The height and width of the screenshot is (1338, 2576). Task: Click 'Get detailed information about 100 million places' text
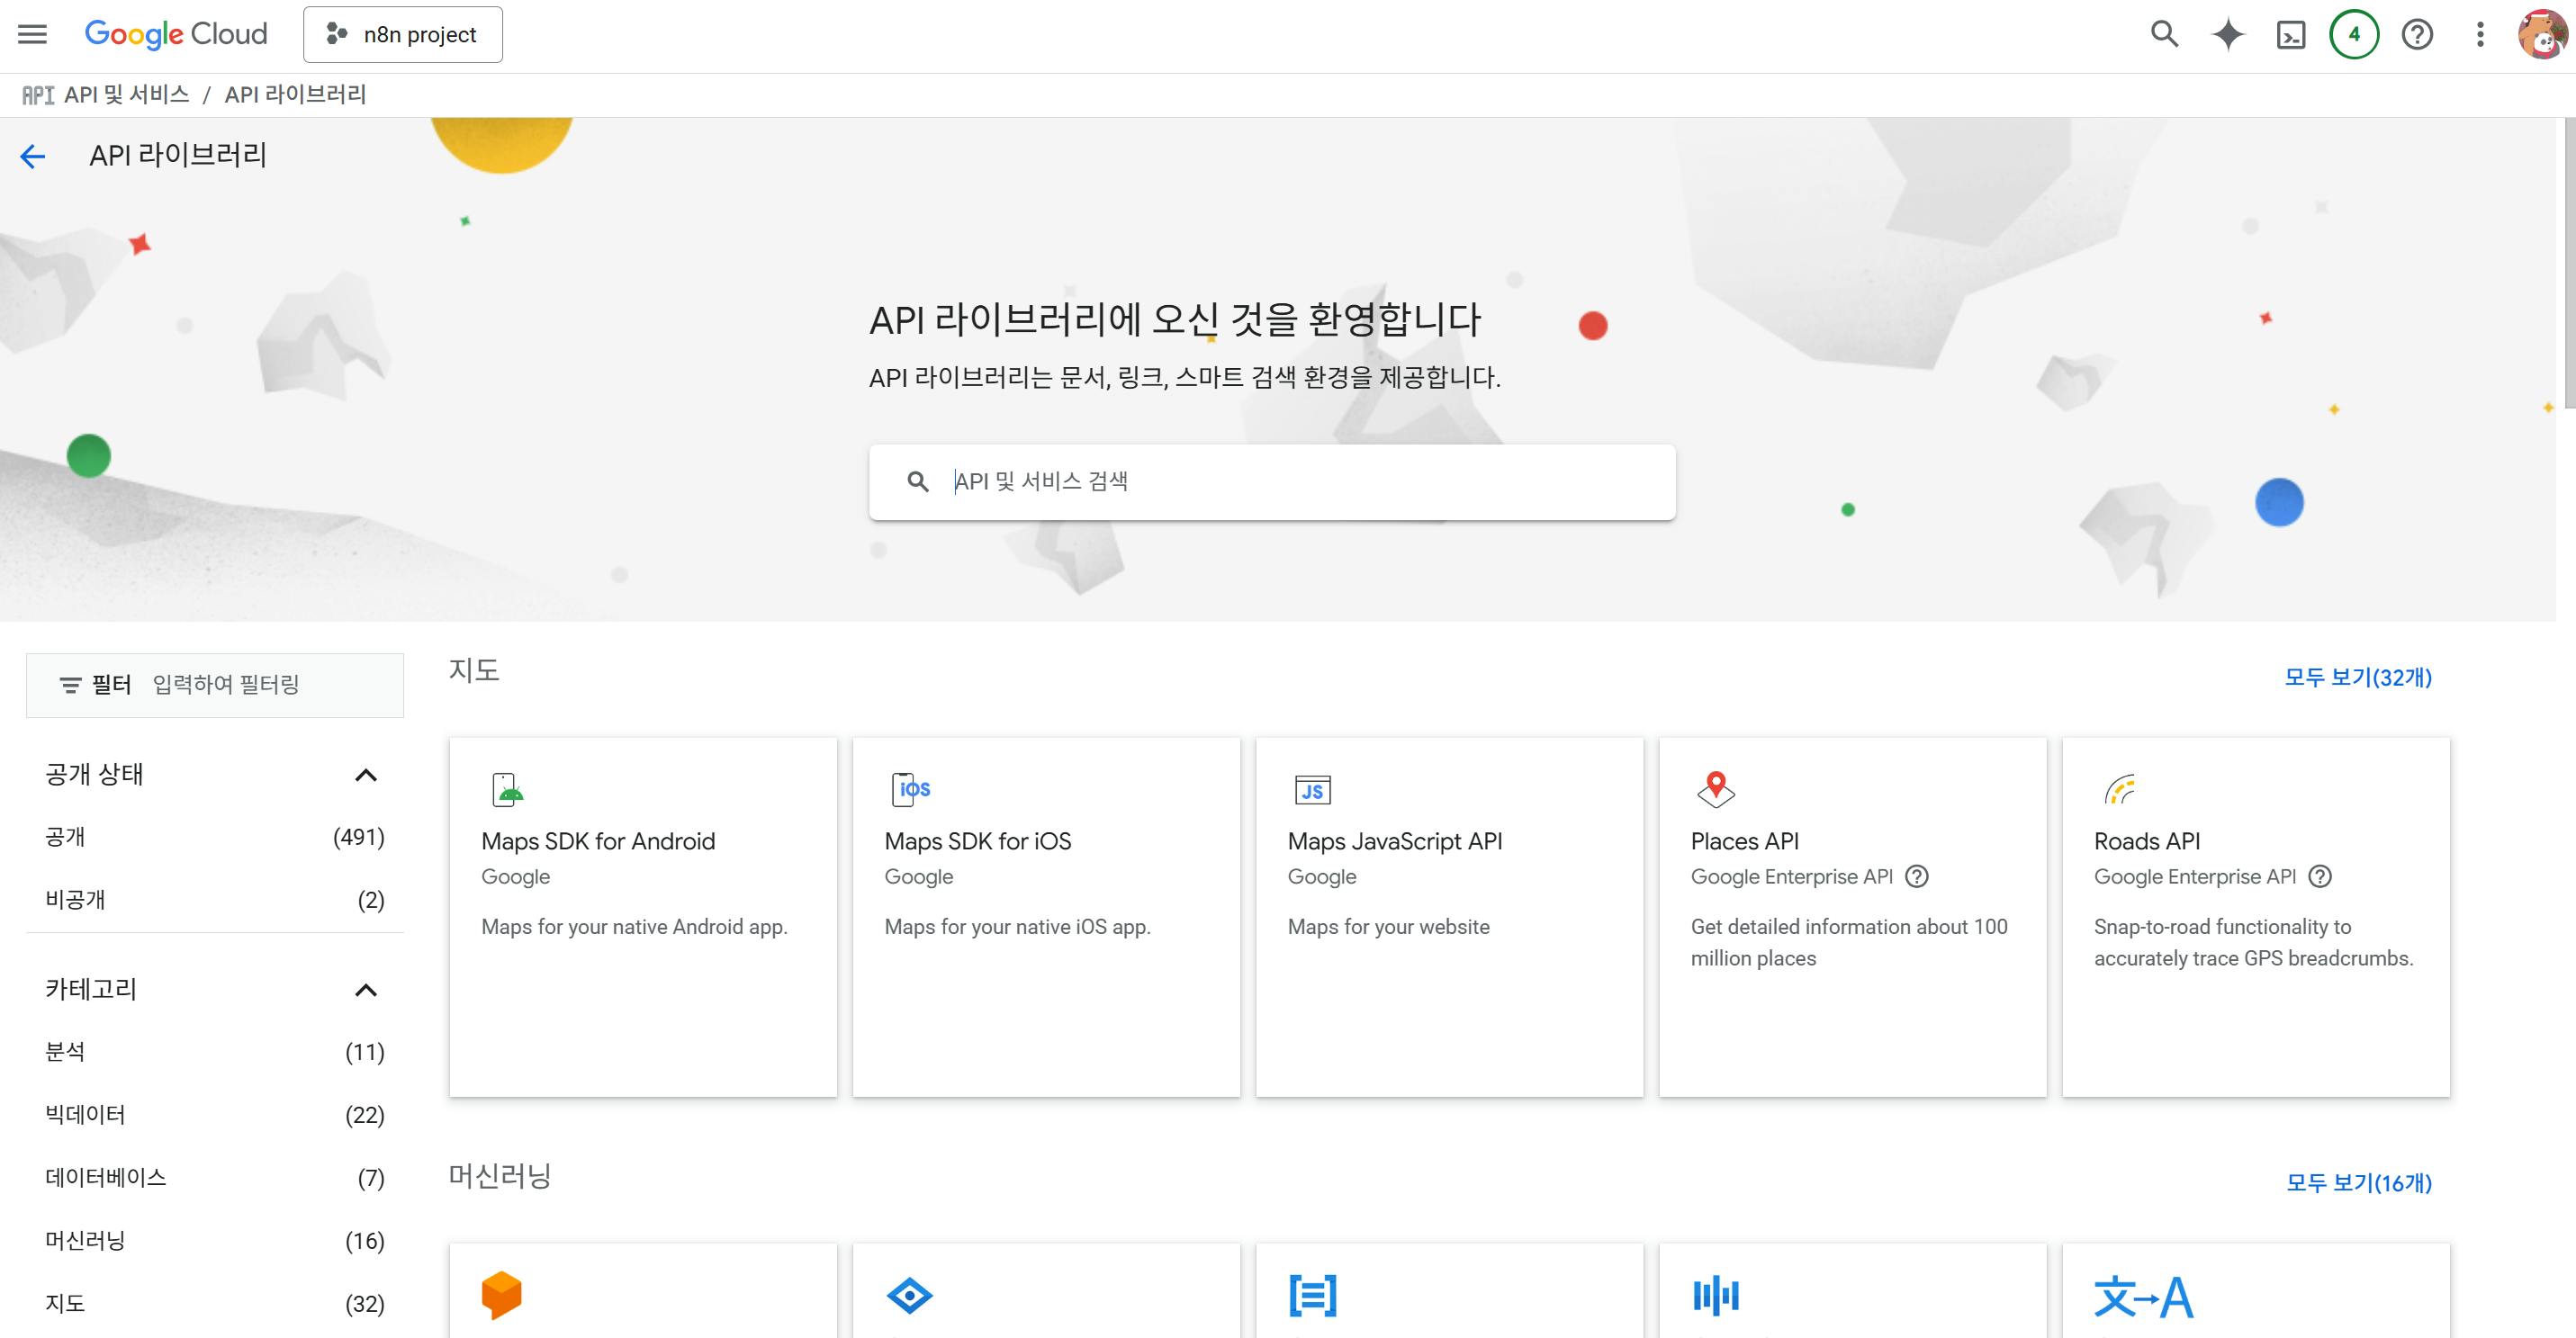tap(1849, 942)
